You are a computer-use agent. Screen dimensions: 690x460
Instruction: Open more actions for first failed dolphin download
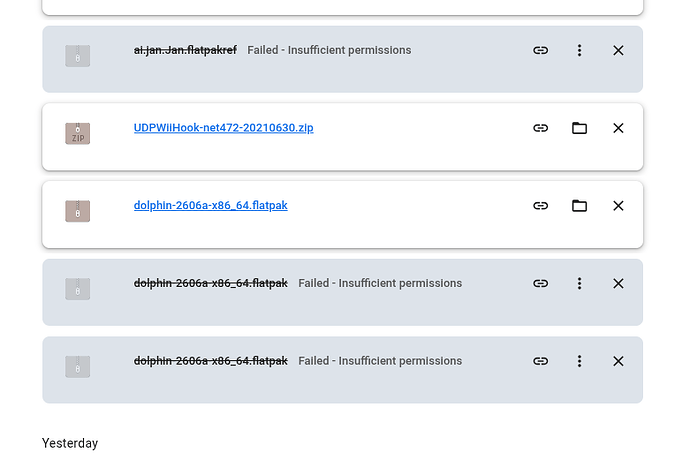tap(579, 283)
